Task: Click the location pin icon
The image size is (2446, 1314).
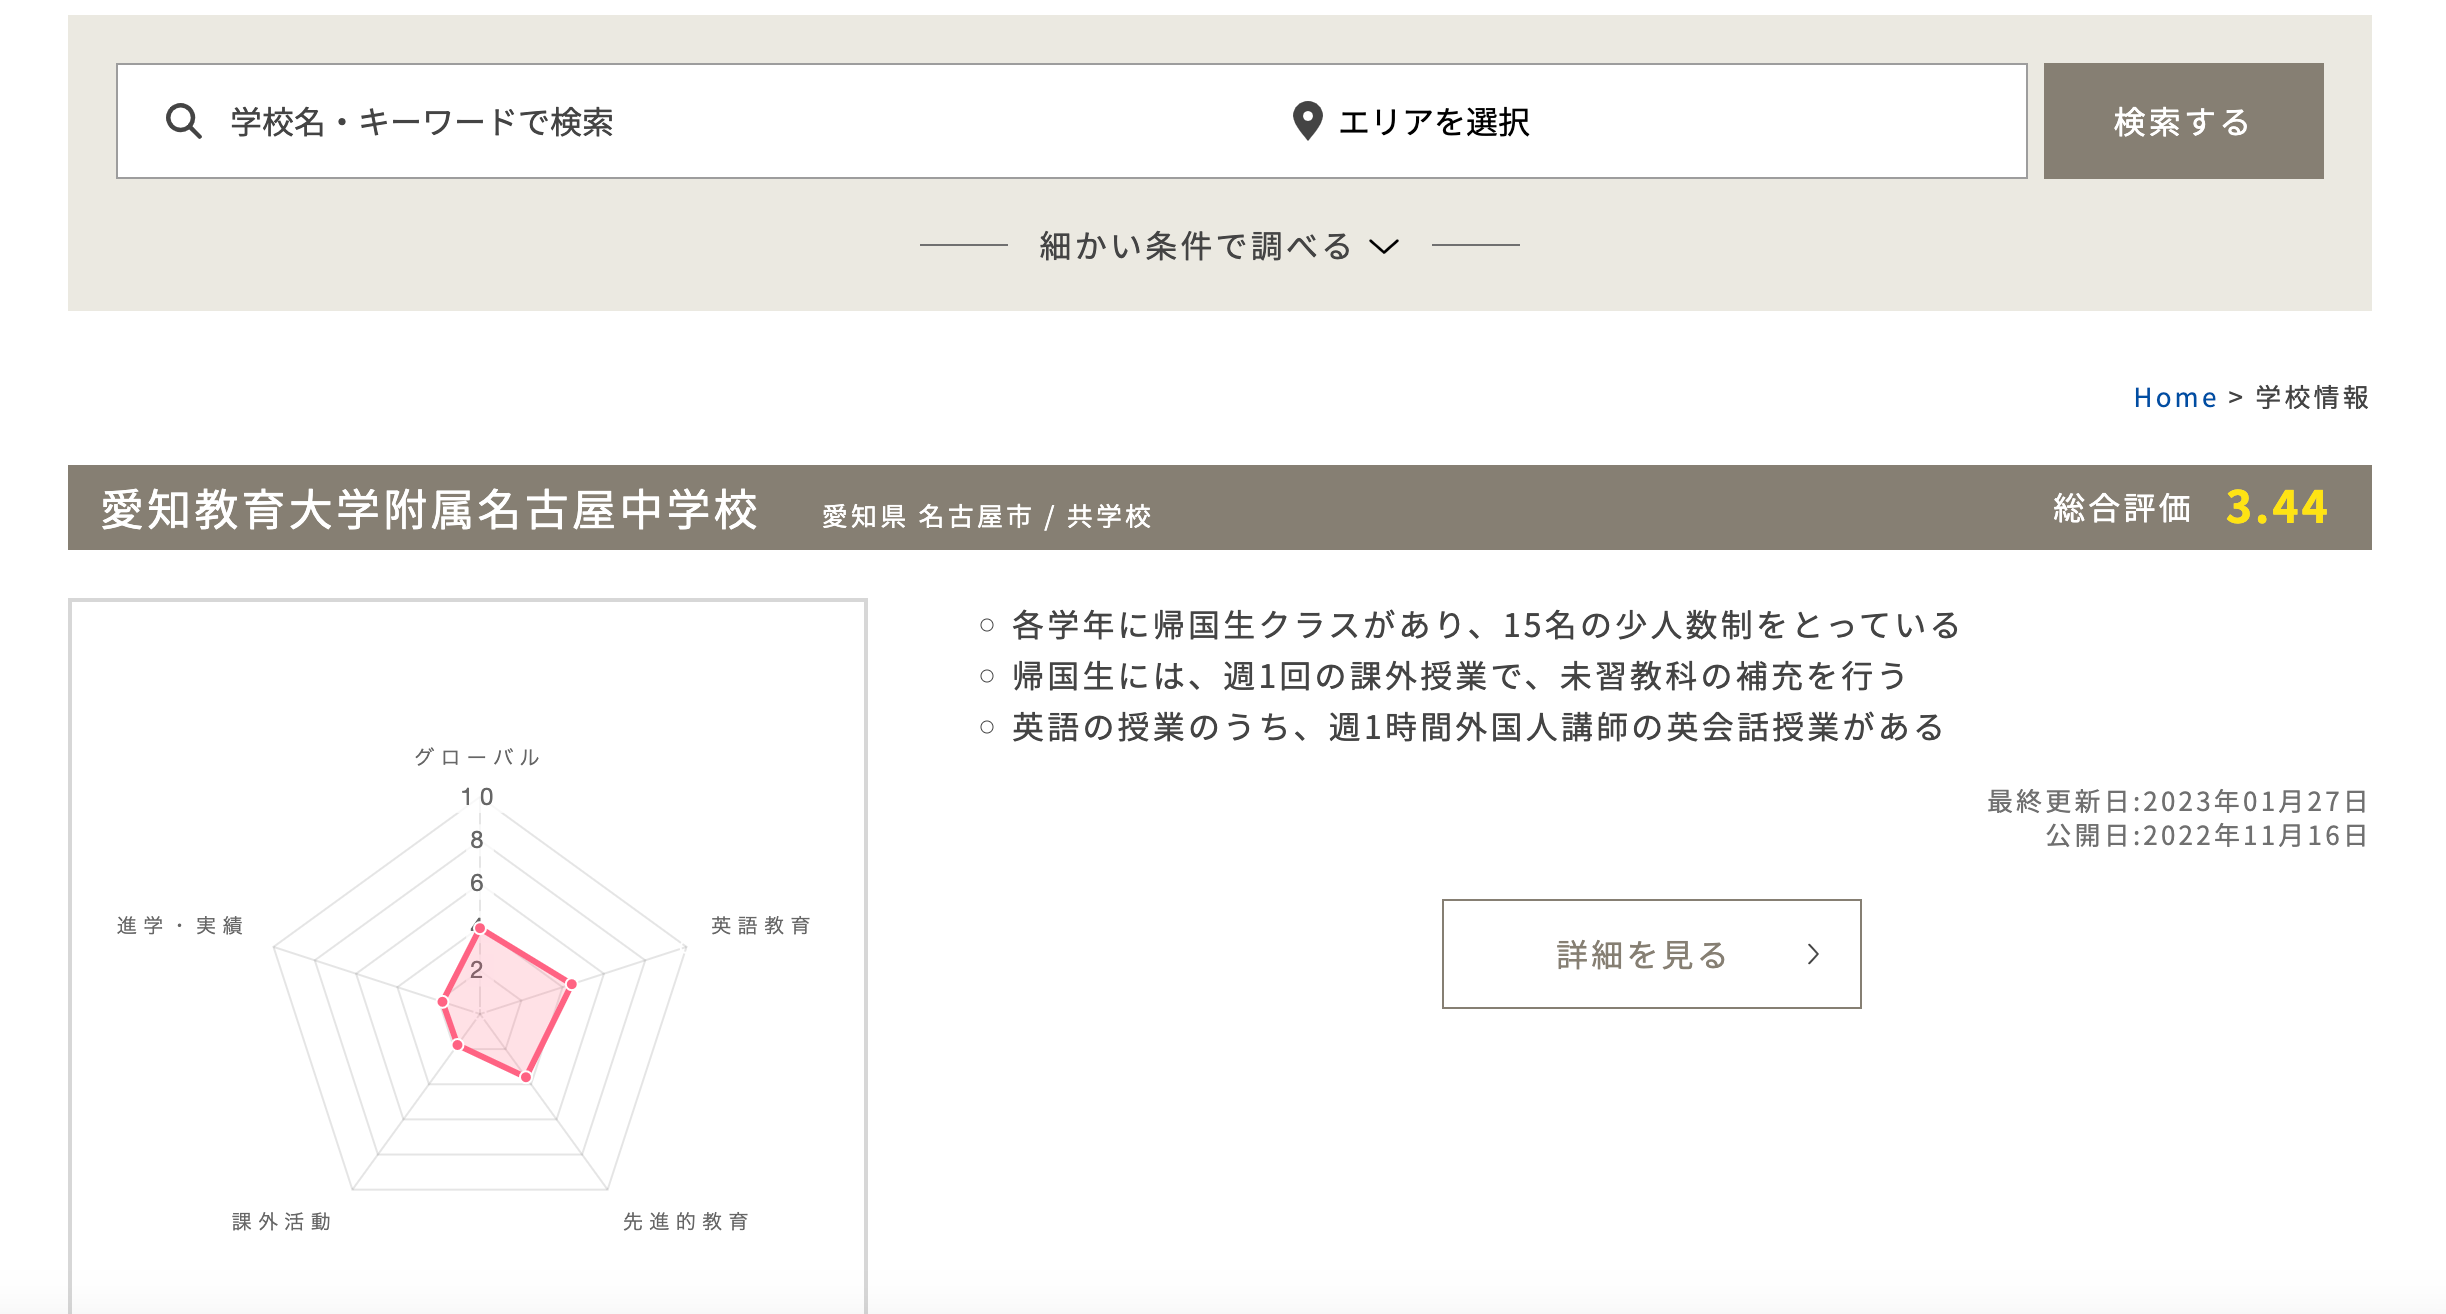Action: 1307,122
